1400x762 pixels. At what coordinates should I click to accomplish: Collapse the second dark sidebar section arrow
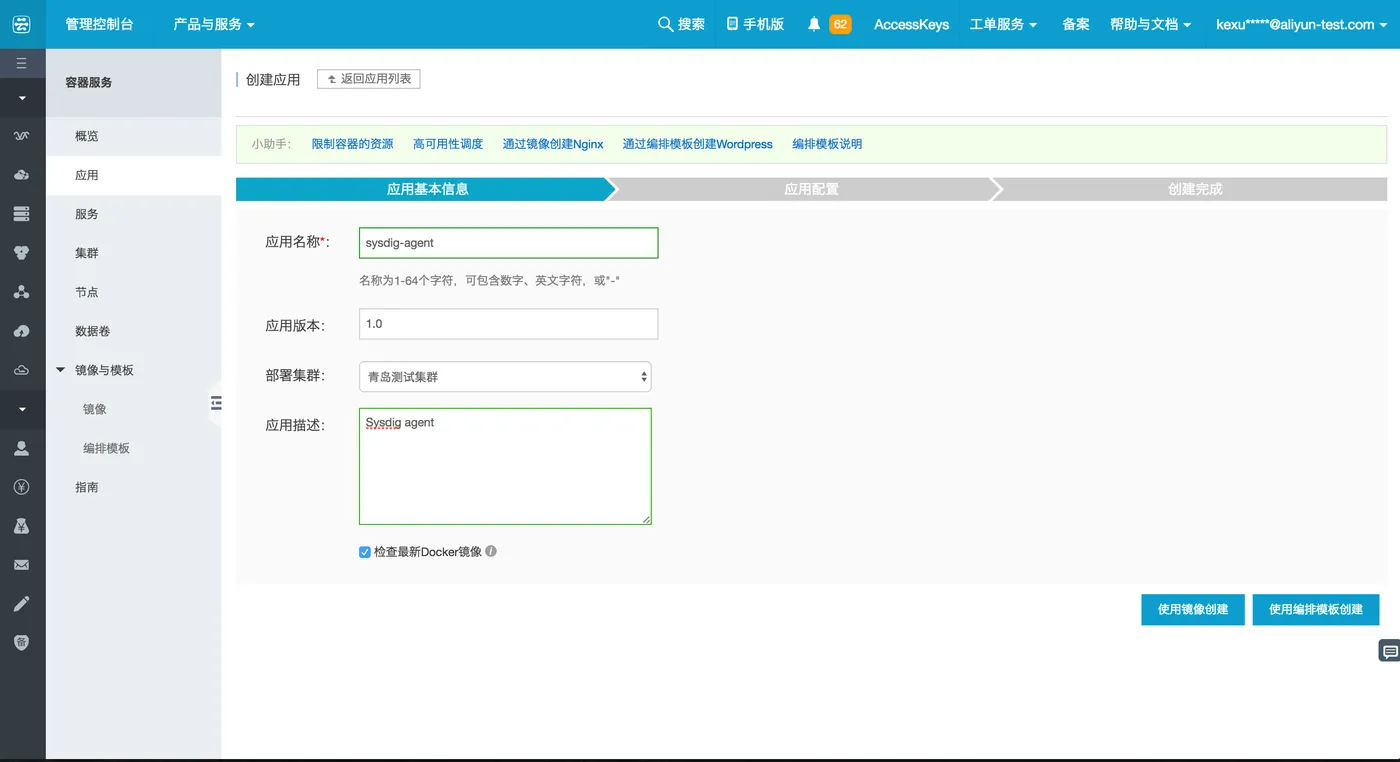(22, 409)
